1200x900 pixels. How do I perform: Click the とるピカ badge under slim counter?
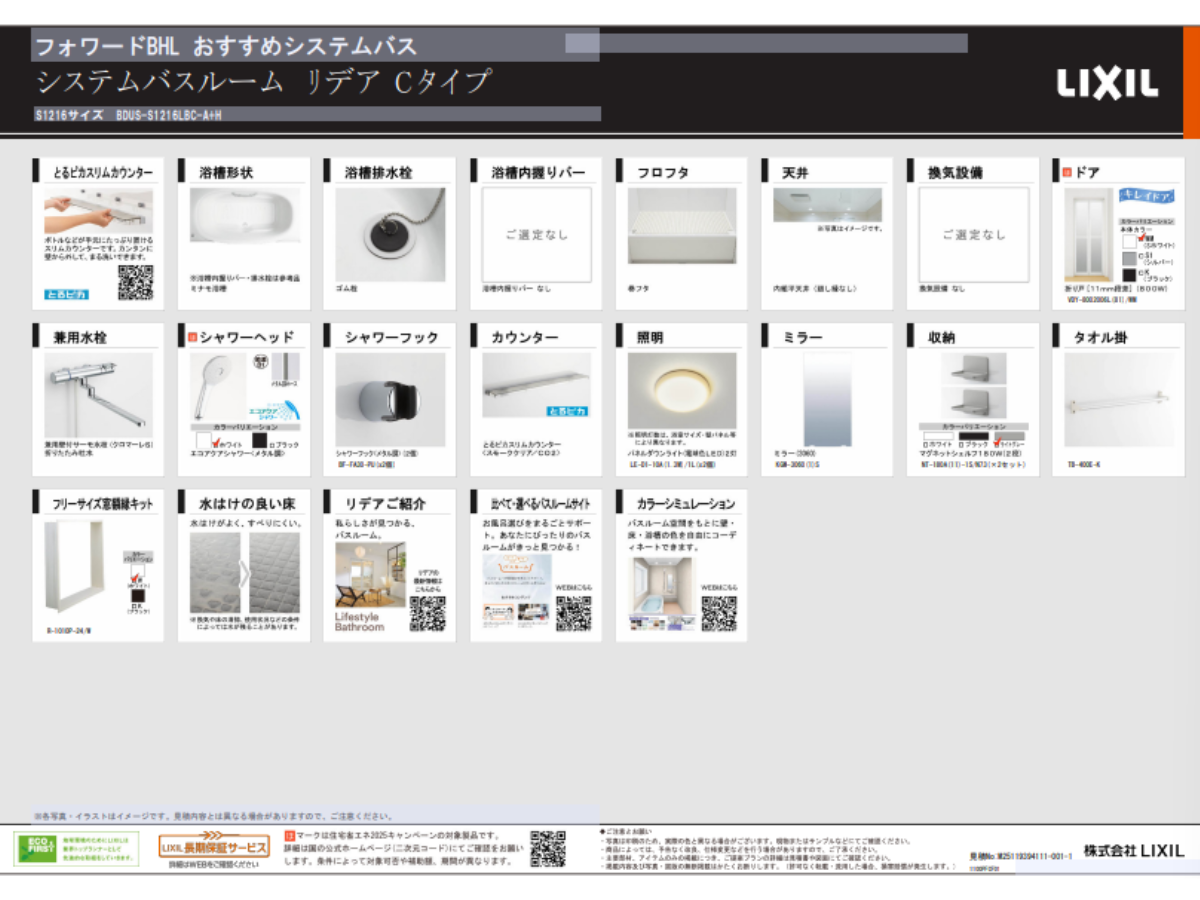66,294
